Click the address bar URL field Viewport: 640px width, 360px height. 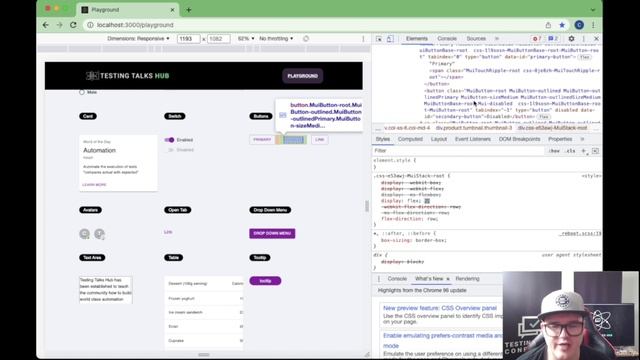(314, 25)
